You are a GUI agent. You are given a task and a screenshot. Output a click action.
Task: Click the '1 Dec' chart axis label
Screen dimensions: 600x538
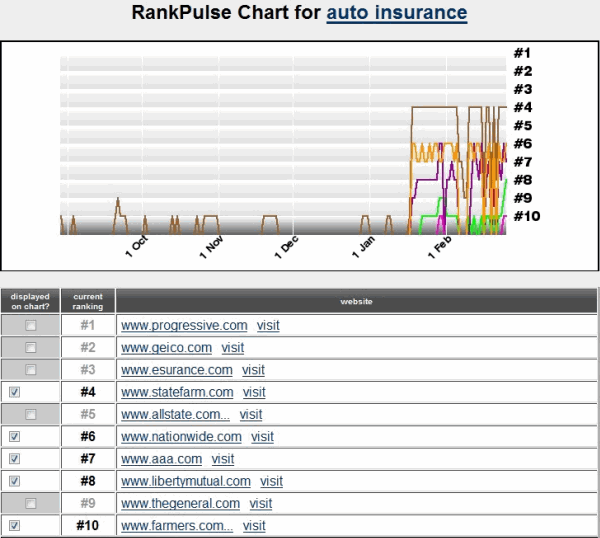click(x=286, y=247)
